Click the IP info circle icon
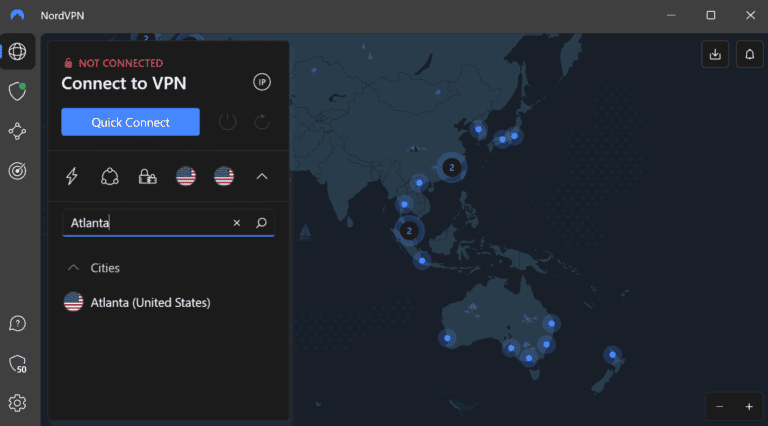Viewport: 768px width, 426px height. (x=262, y=82)
